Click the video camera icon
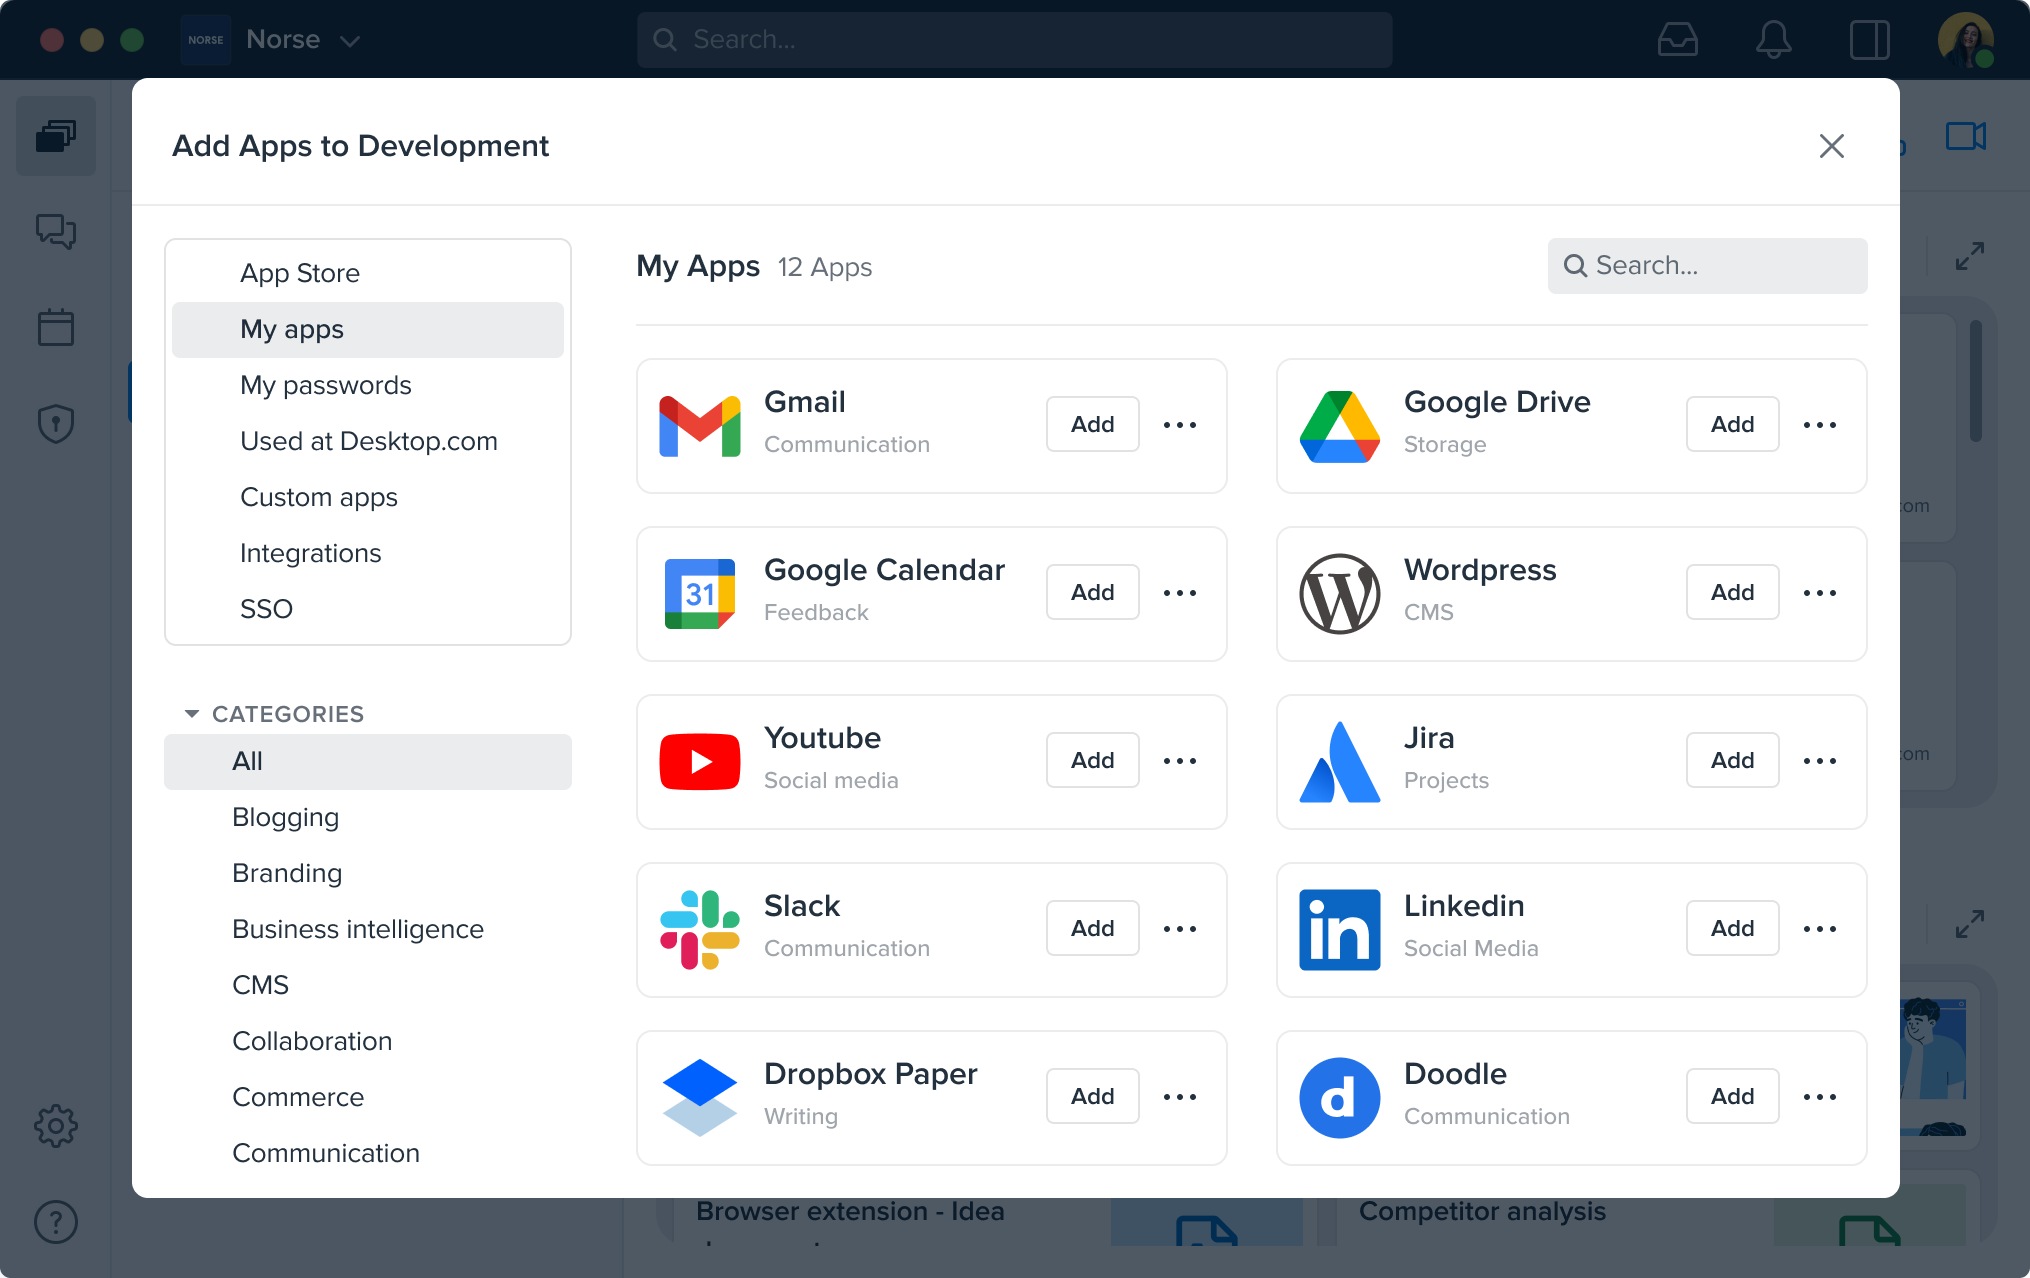This screenshot has width=2030, height=1278. pos(1966,136)
